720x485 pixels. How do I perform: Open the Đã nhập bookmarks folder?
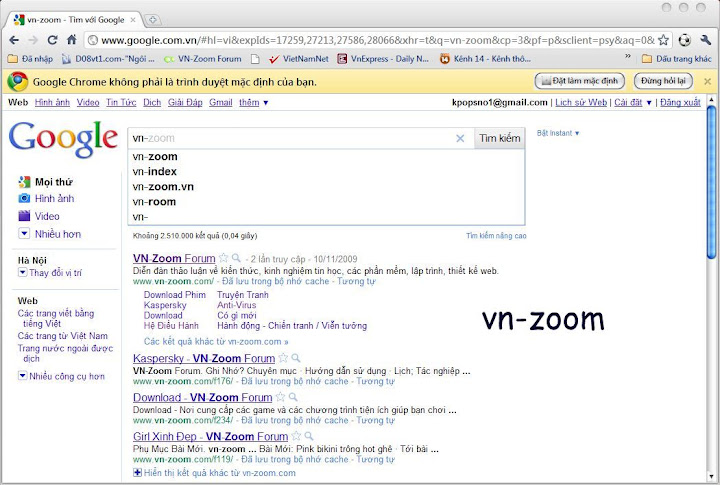click(x=30, y=59)
